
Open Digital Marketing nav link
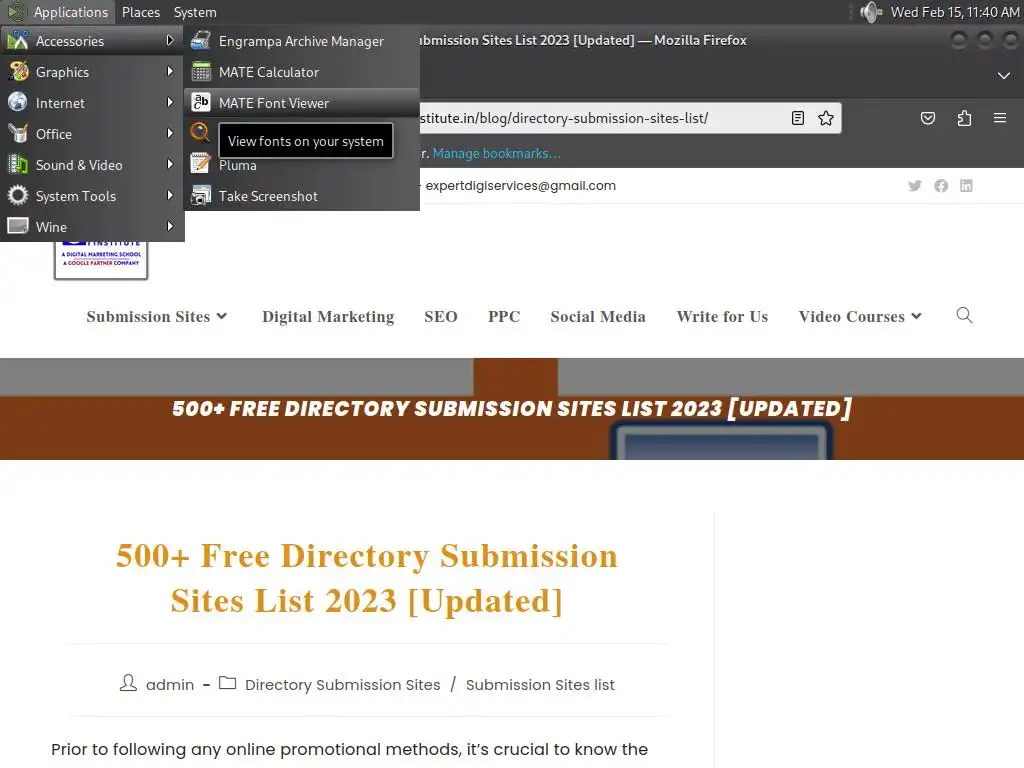(x=328, y=317)
